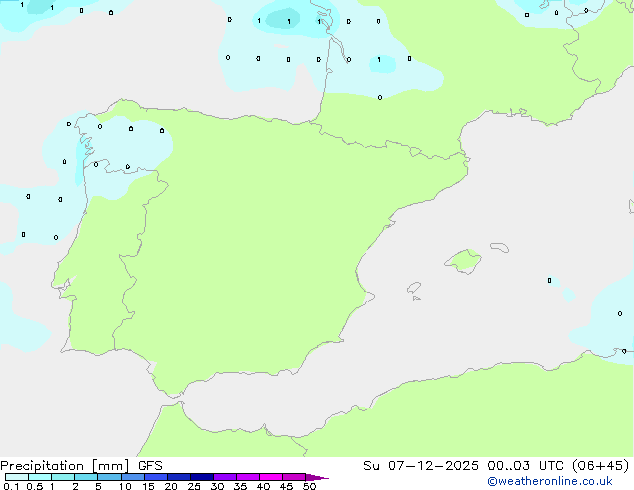The width and height of the screenshot is (634, 490).
Task: Click the 2 mm legend color swatch
Action: pyautogui.click(x=86, y=477)
